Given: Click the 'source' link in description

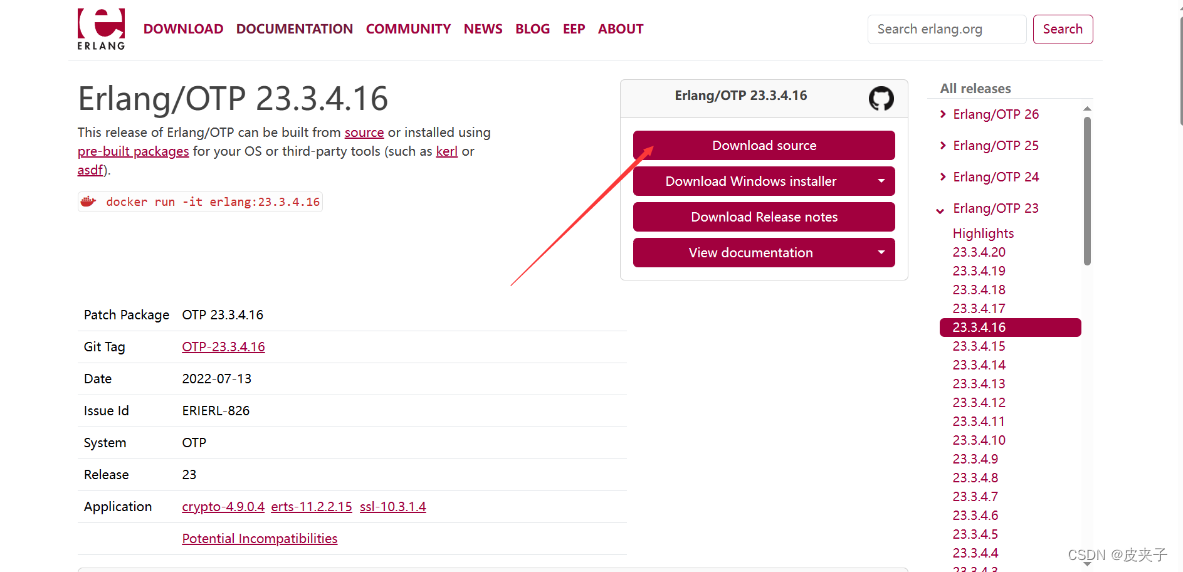Looking at the screenshot, I should [364, 132].
